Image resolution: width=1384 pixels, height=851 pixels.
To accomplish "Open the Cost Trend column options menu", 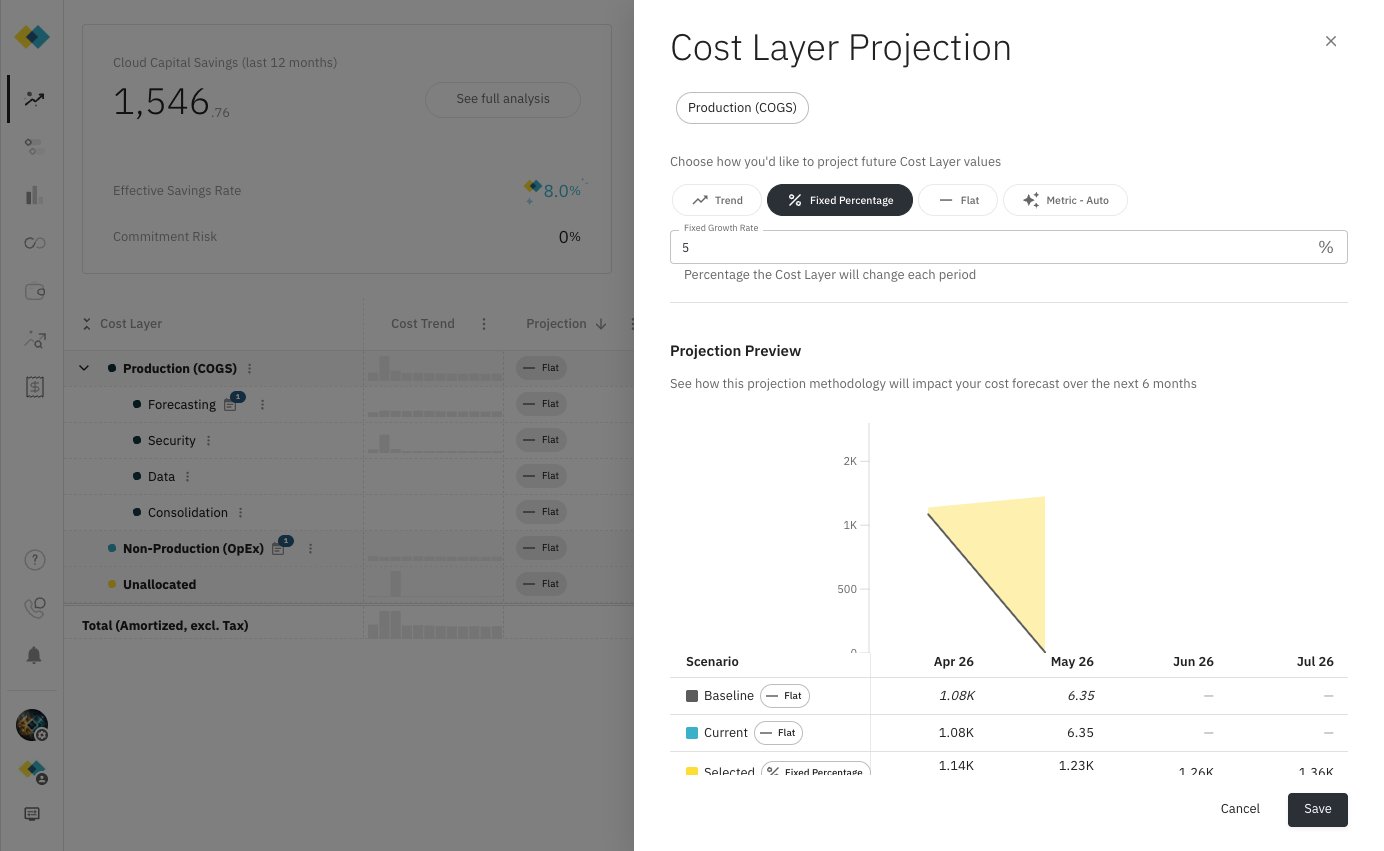I will click(x=484, y=324).
